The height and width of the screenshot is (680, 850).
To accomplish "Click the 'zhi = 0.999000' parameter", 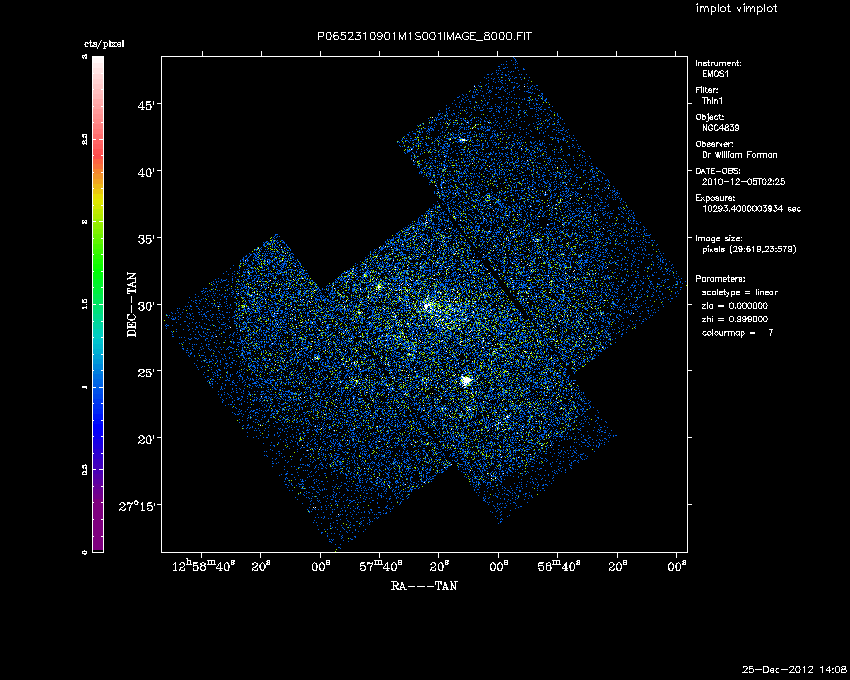I will coord(735,319).
